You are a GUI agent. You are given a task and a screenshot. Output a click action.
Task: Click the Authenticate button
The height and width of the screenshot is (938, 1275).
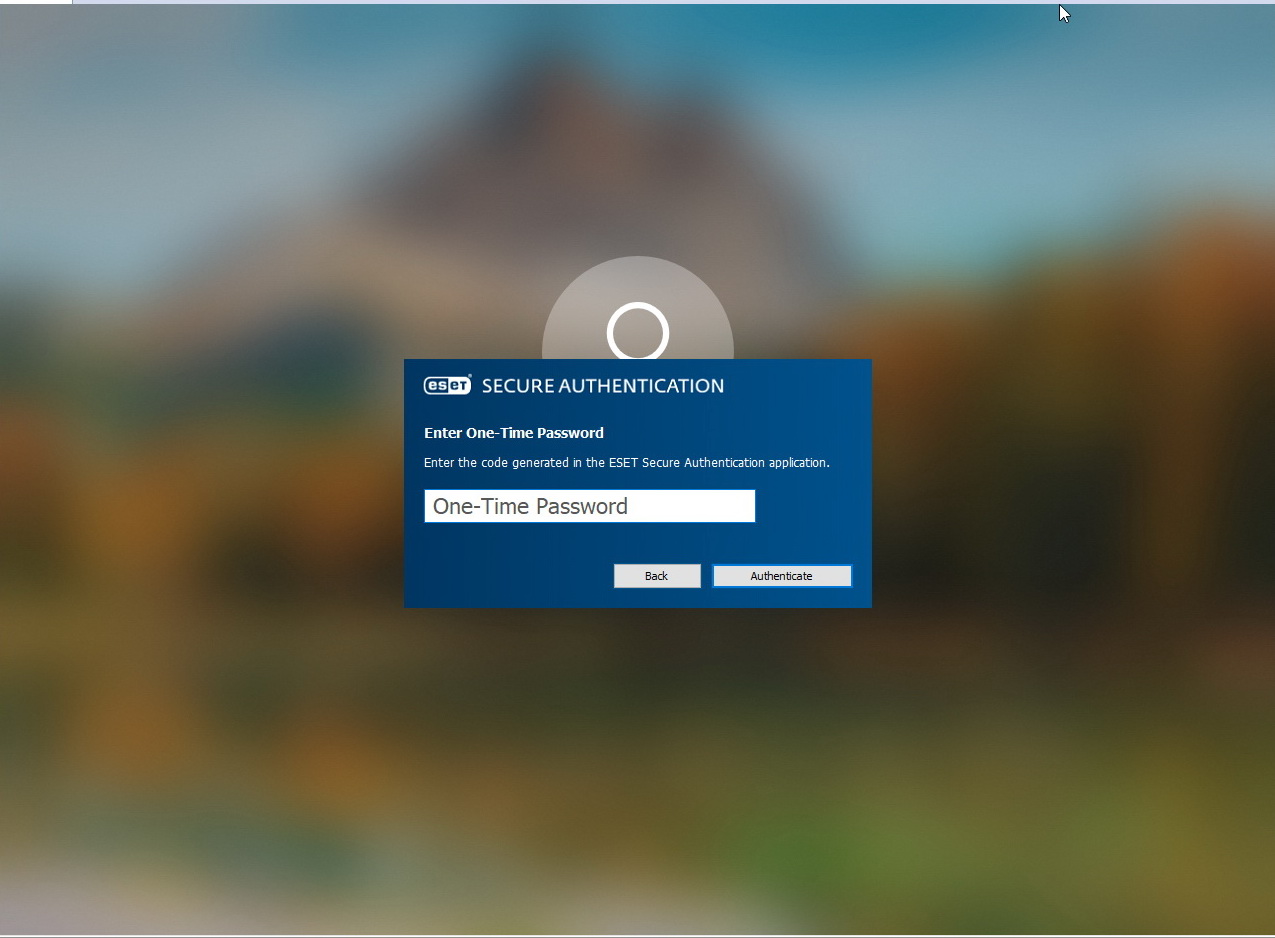782,576
